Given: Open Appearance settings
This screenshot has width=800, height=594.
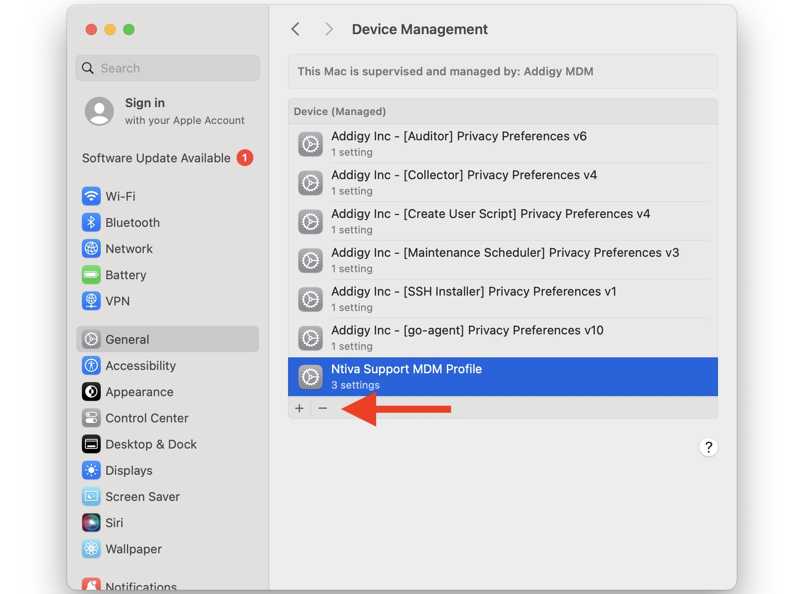Looking at the screenshot, I should click(167, 392).
